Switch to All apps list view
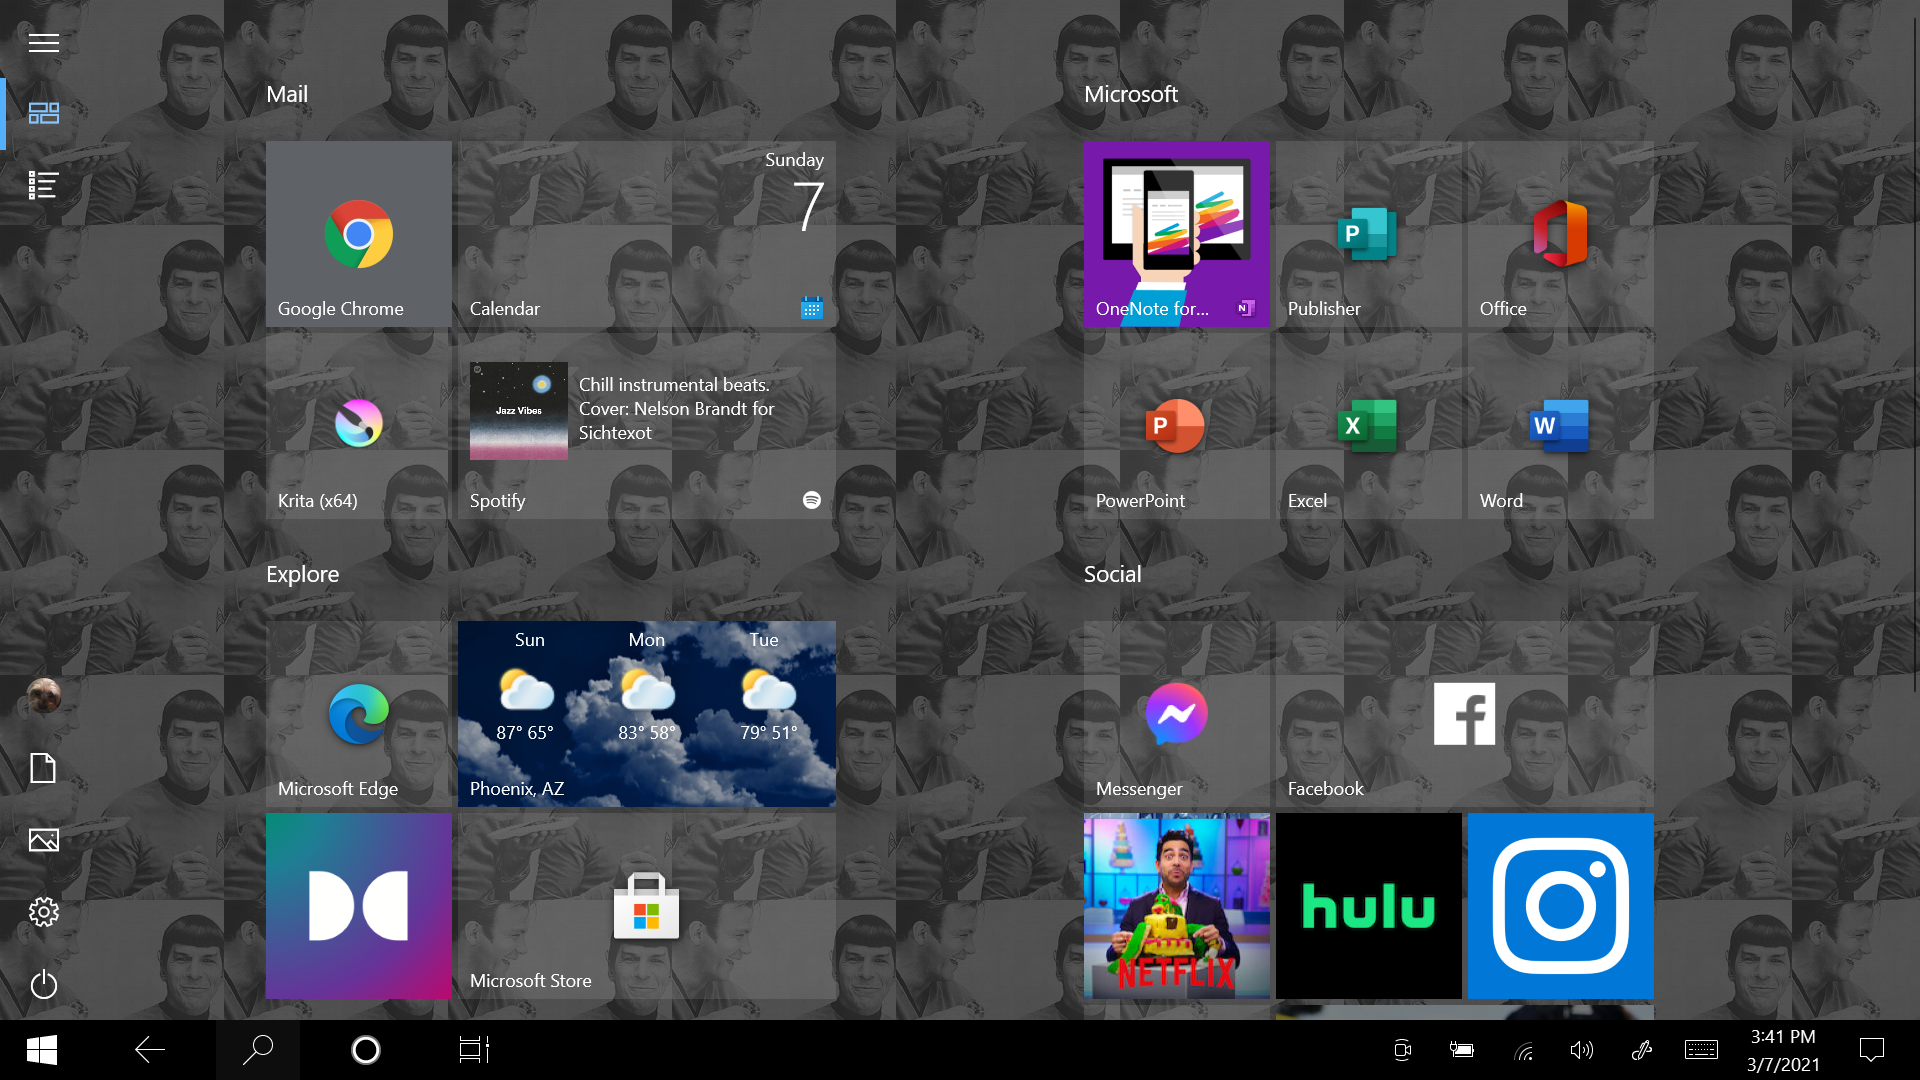The height and width of the screenshot is (1080, 1920). [x=44, y=185]
